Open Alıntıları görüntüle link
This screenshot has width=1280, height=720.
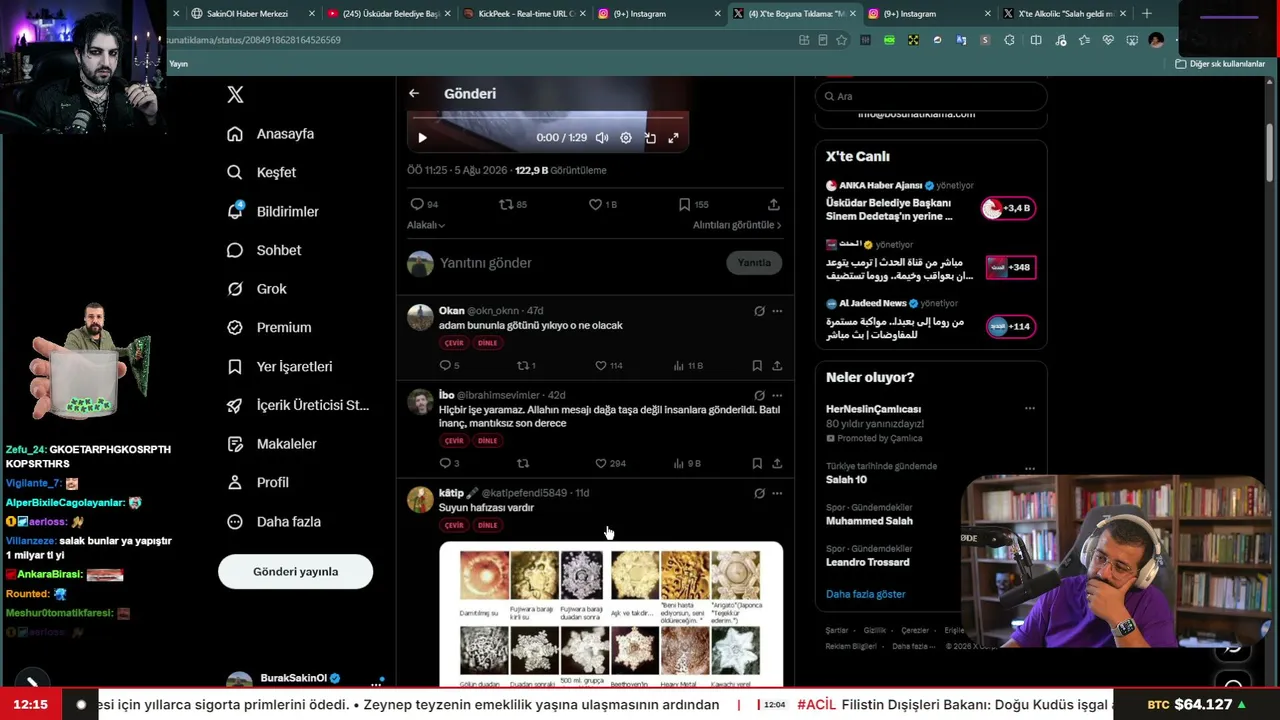click(737, 225)
